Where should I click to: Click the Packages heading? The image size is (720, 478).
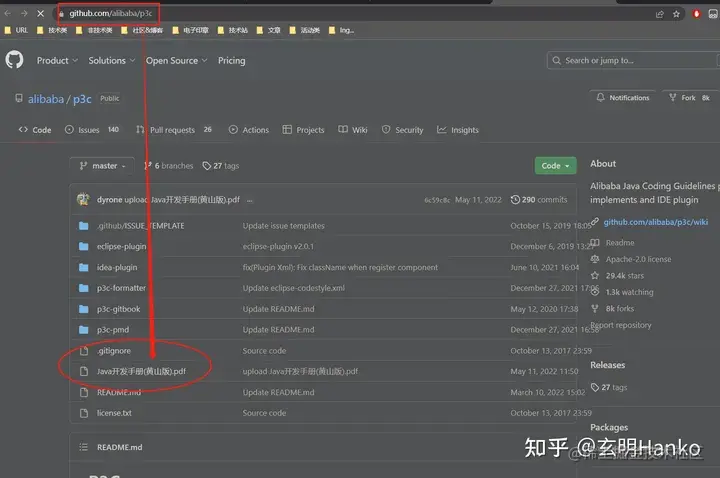click(609, 427)
